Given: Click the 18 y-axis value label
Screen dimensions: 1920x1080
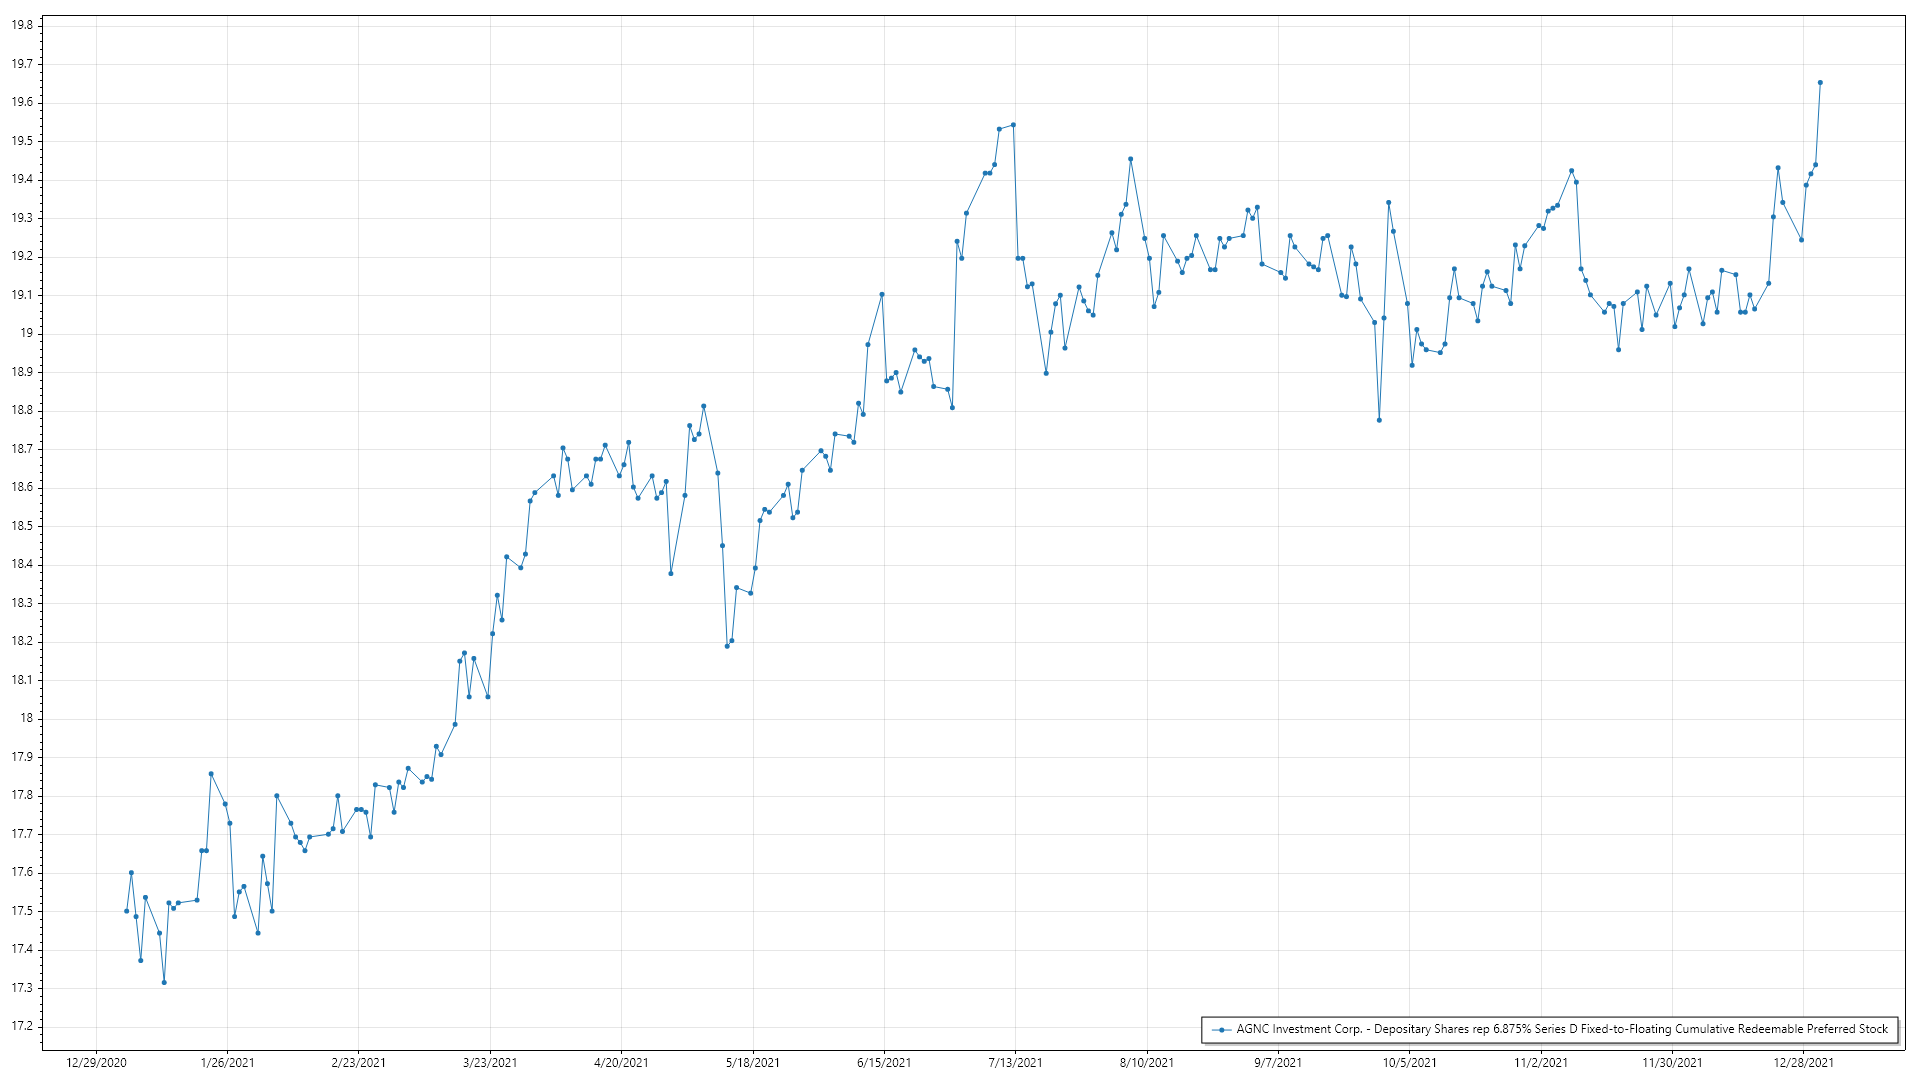Looking at the screenshot, I should tap(27, 718).
